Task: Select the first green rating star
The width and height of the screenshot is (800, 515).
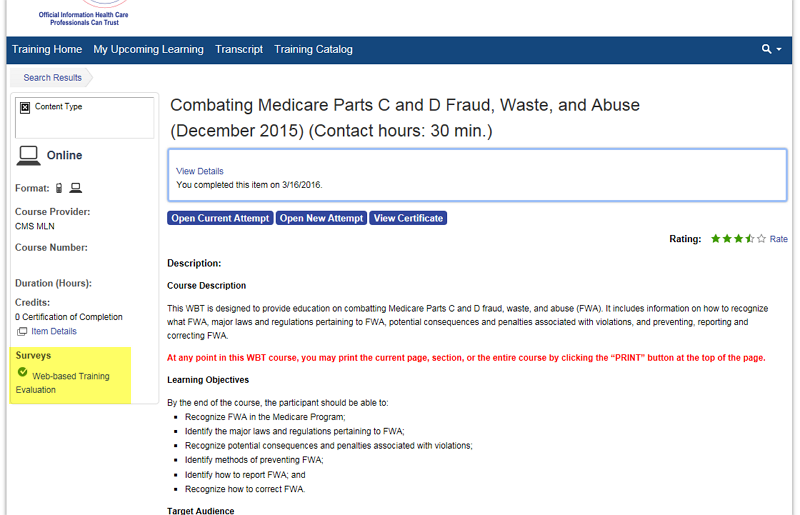Action: coord(716,238)
